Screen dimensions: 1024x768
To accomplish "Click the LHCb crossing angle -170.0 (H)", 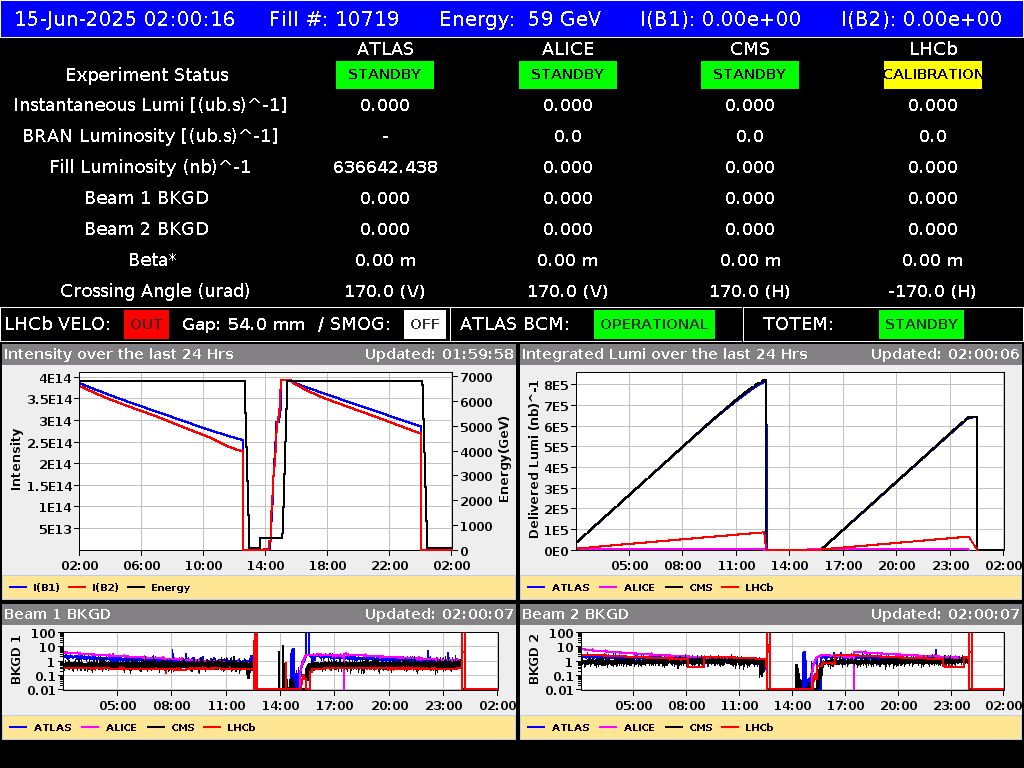I will (932, 291).
